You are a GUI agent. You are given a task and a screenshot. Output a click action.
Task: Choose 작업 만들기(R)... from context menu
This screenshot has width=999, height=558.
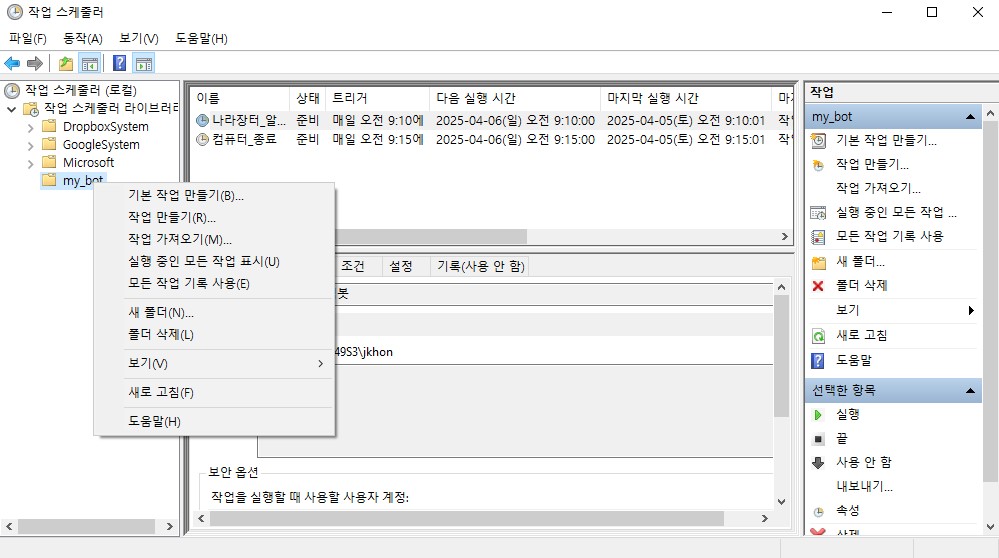(x=214, y=217)
